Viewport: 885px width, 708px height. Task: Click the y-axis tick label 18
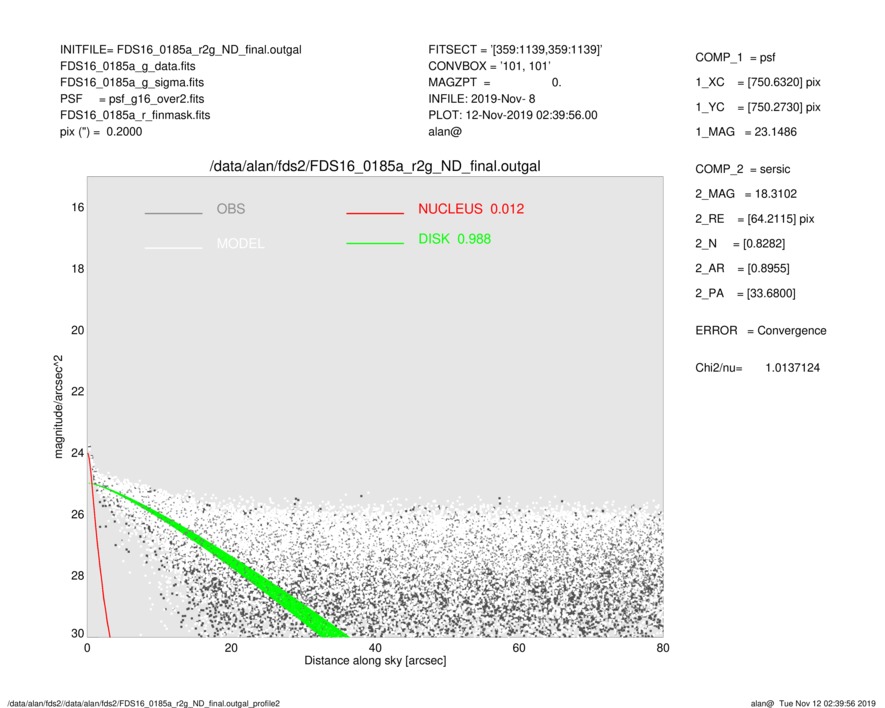coord(77,269)
